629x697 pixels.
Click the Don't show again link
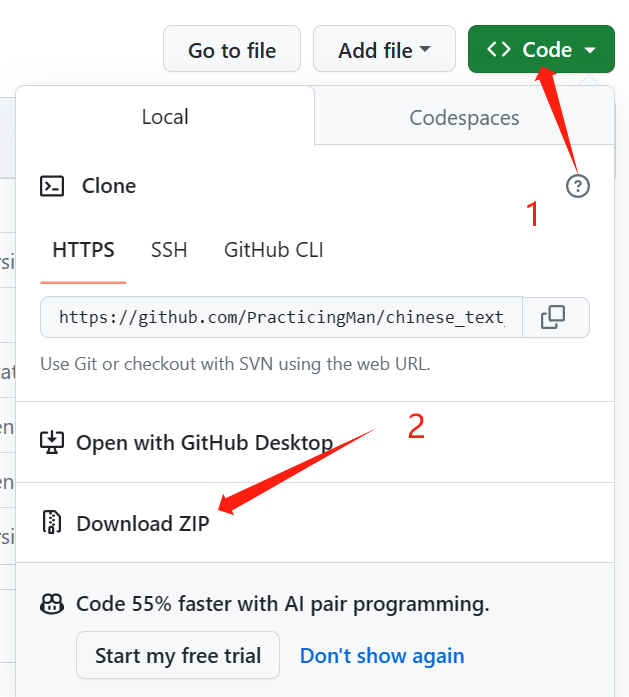click(x=382, y=656)
